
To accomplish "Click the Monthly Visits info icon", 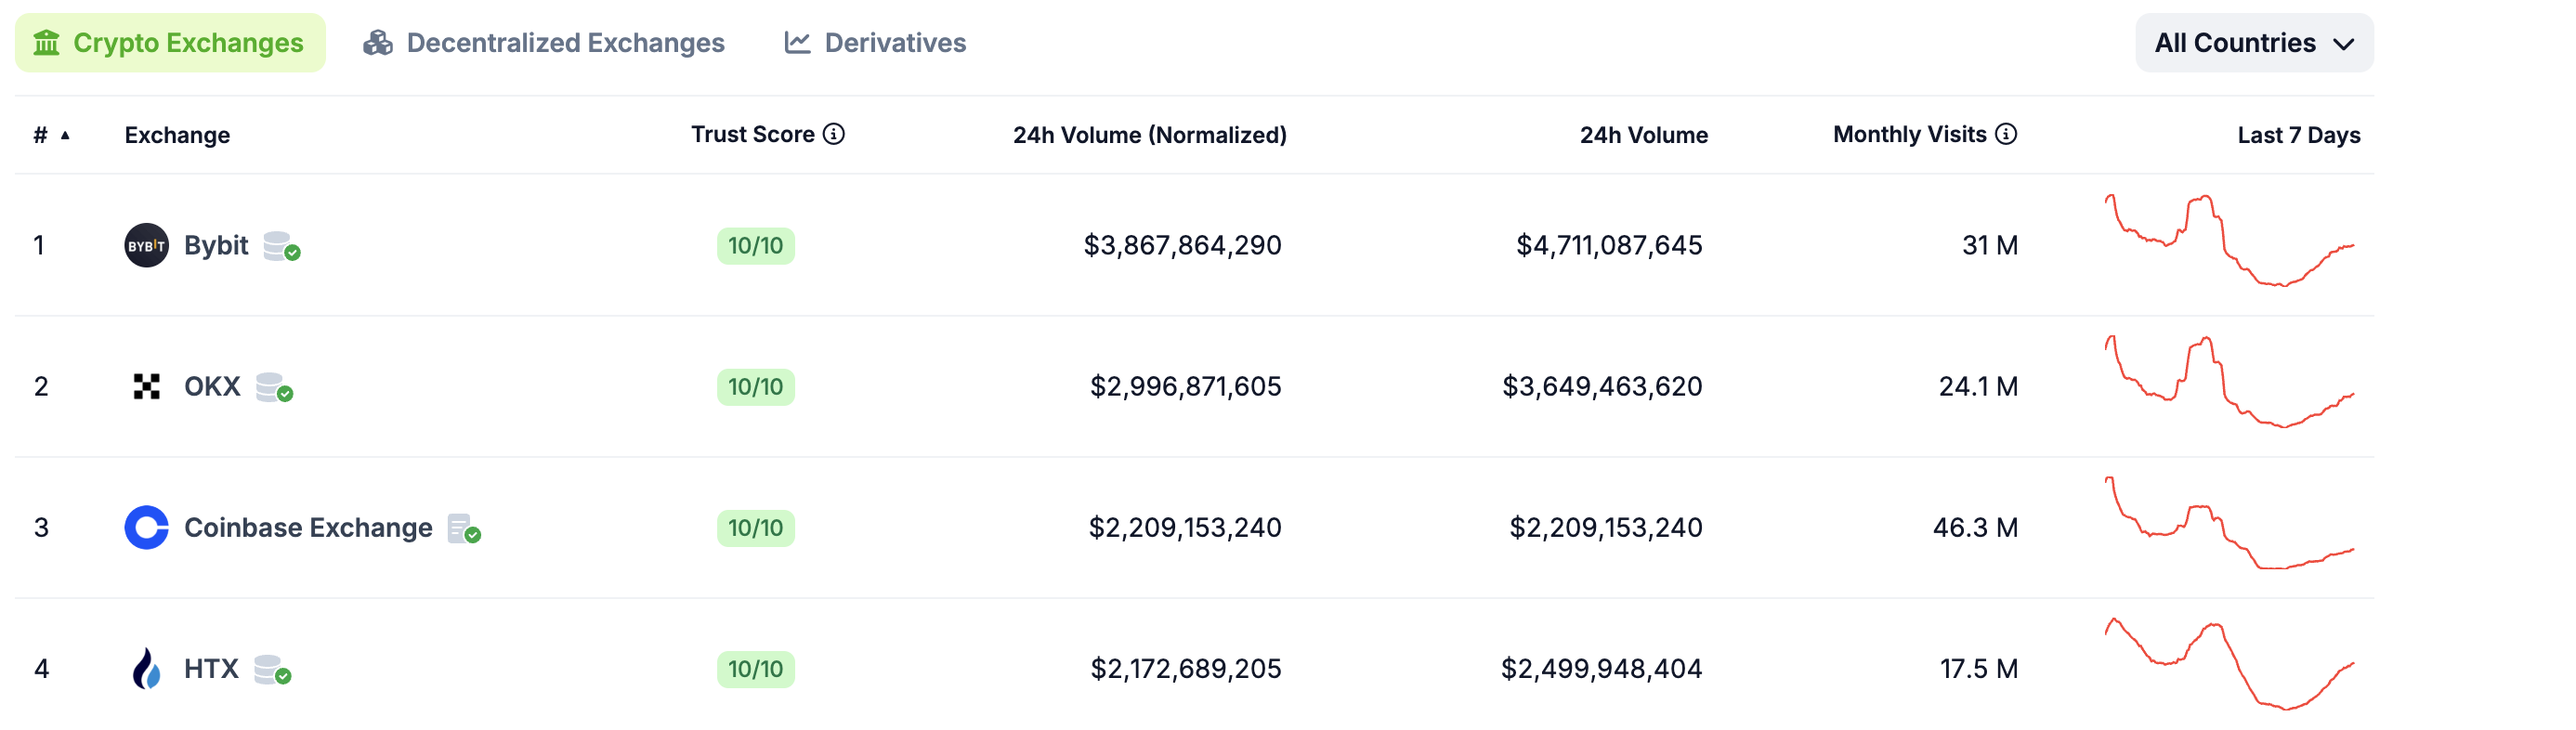I will pyautogui.click(x=2007, y=133).
